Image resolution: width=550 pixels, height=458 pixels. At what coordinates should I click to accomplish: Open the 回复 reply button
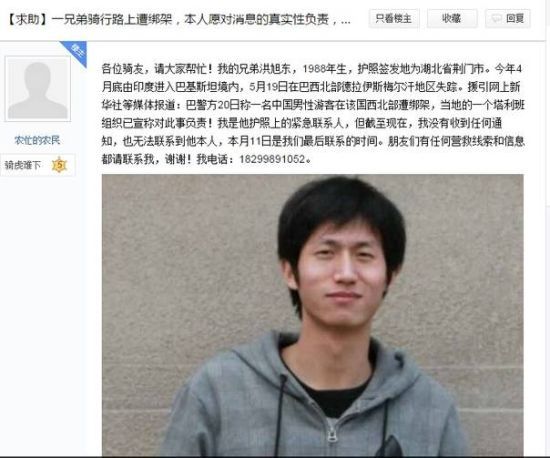pos(508,19)
